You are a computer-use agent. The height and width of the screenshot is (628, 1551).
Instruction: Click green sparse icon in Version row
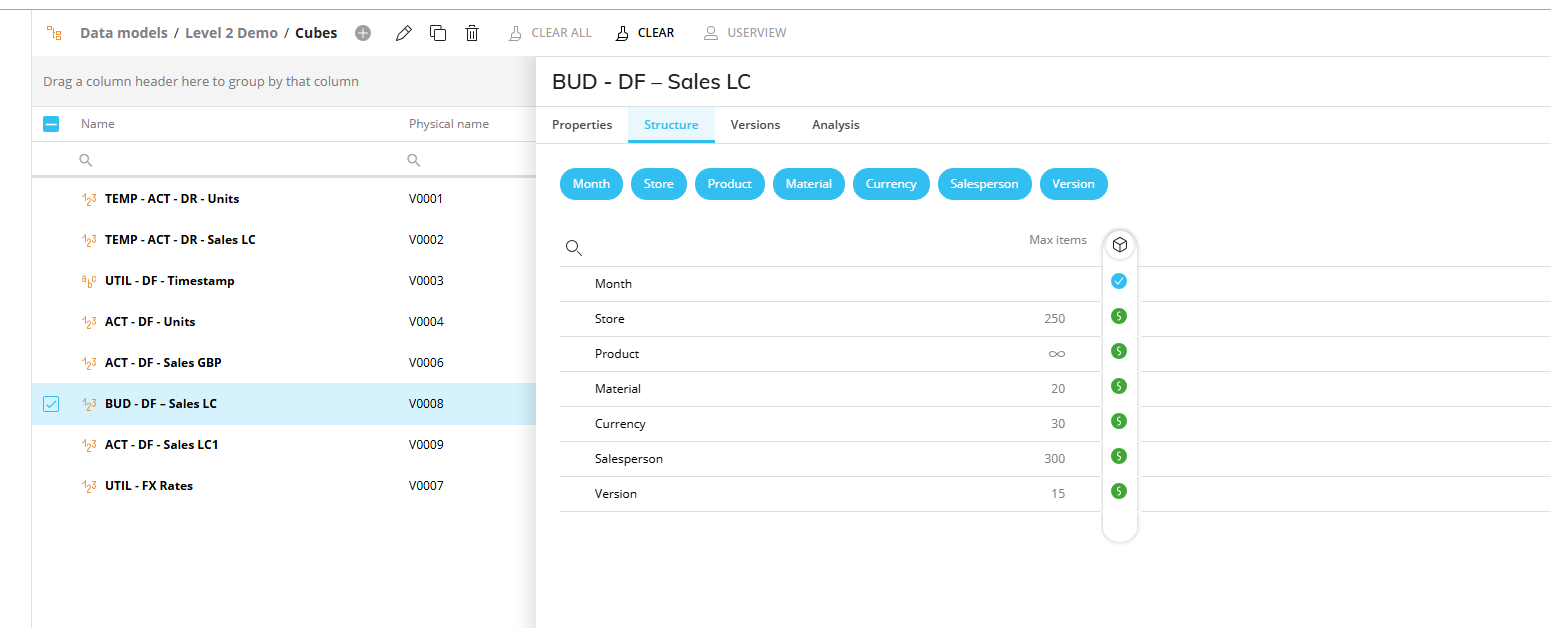coord(1119,491)
